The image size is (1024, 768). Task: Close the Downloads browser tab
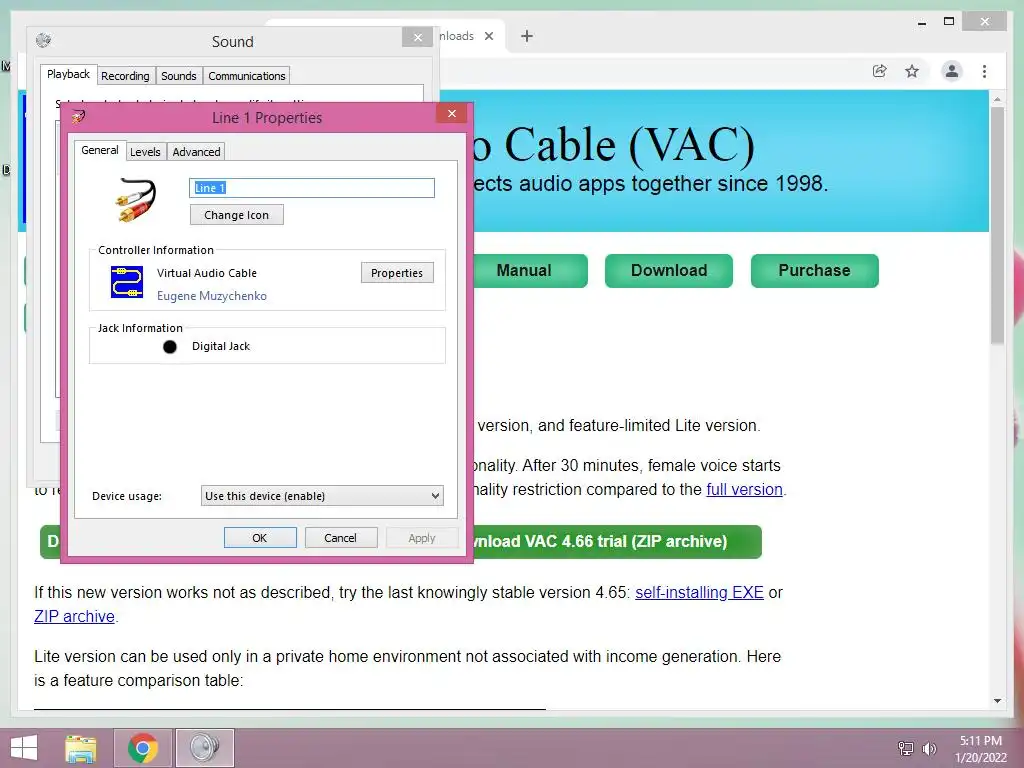488,36
